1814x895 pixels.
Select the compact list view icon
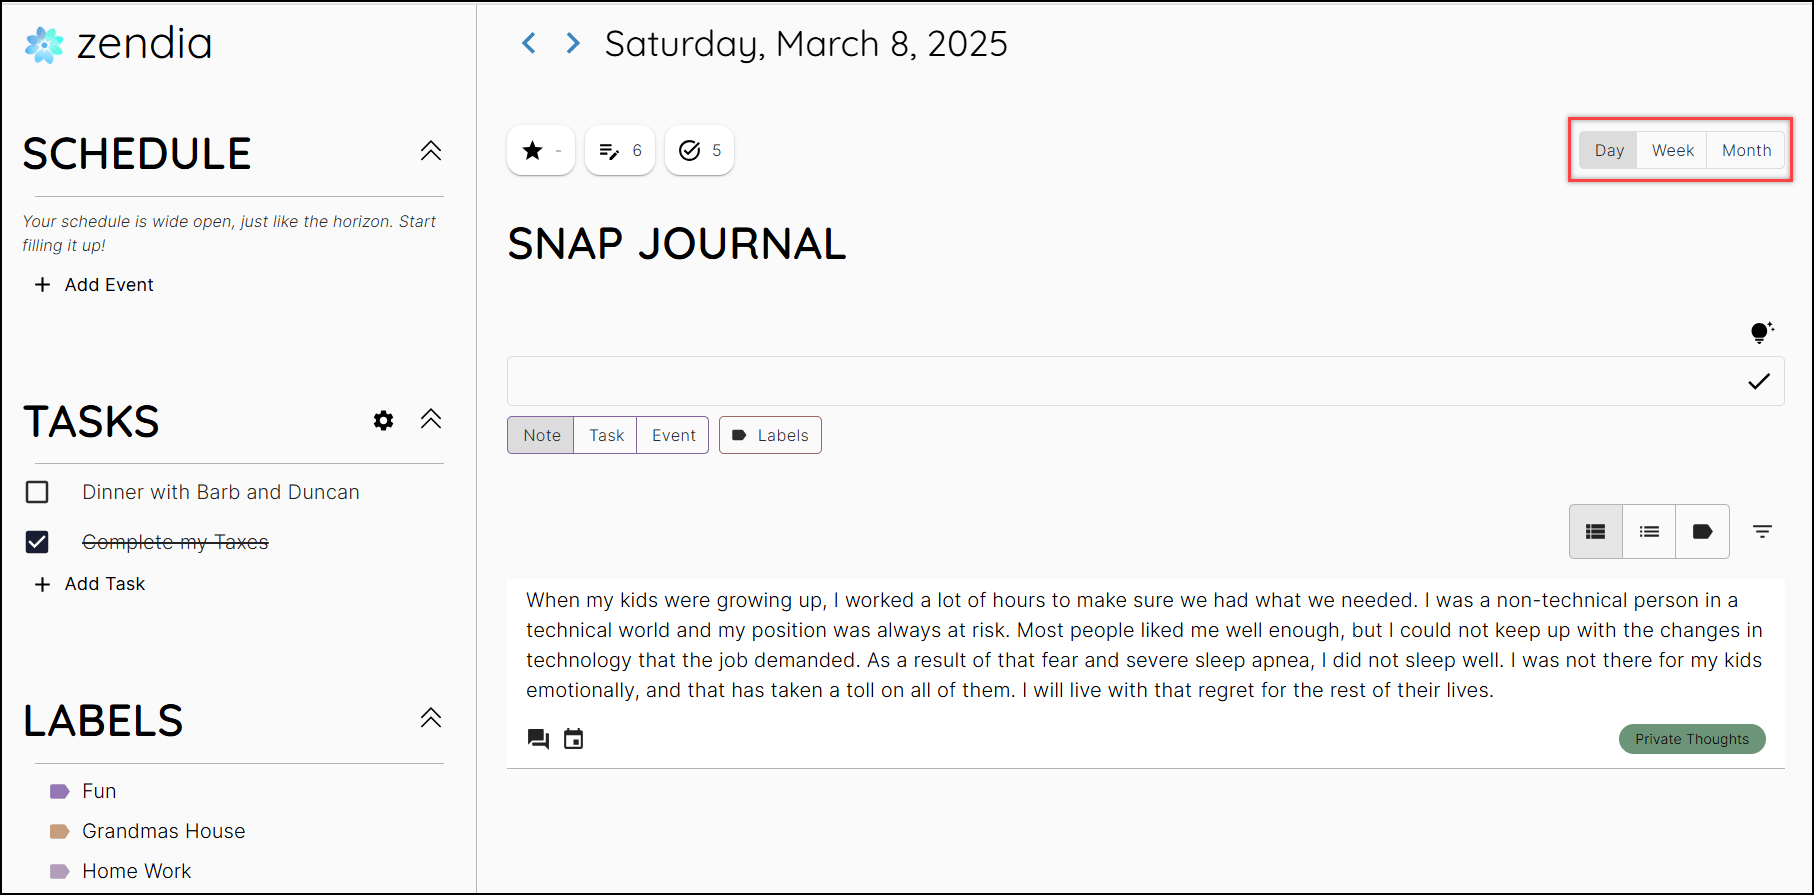tap(1649, 531)
